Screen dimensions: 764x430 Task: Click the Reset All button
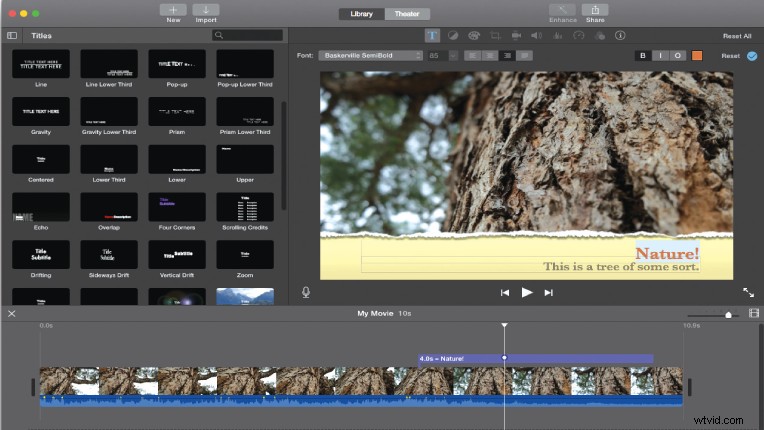736,35
